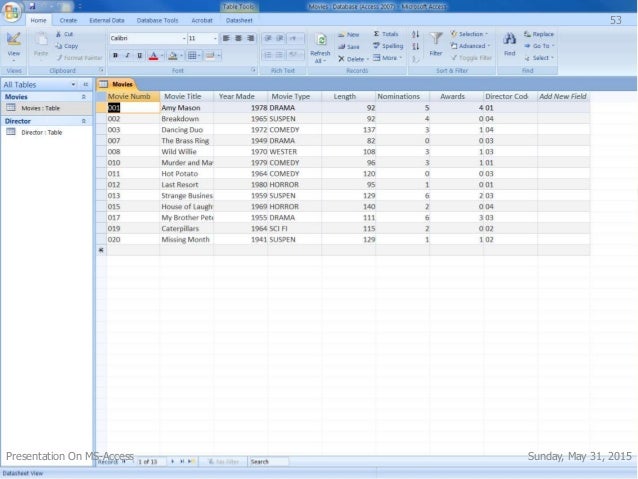Toggle Italic formatting
This screenshot has width=638, height=479.
127,55
